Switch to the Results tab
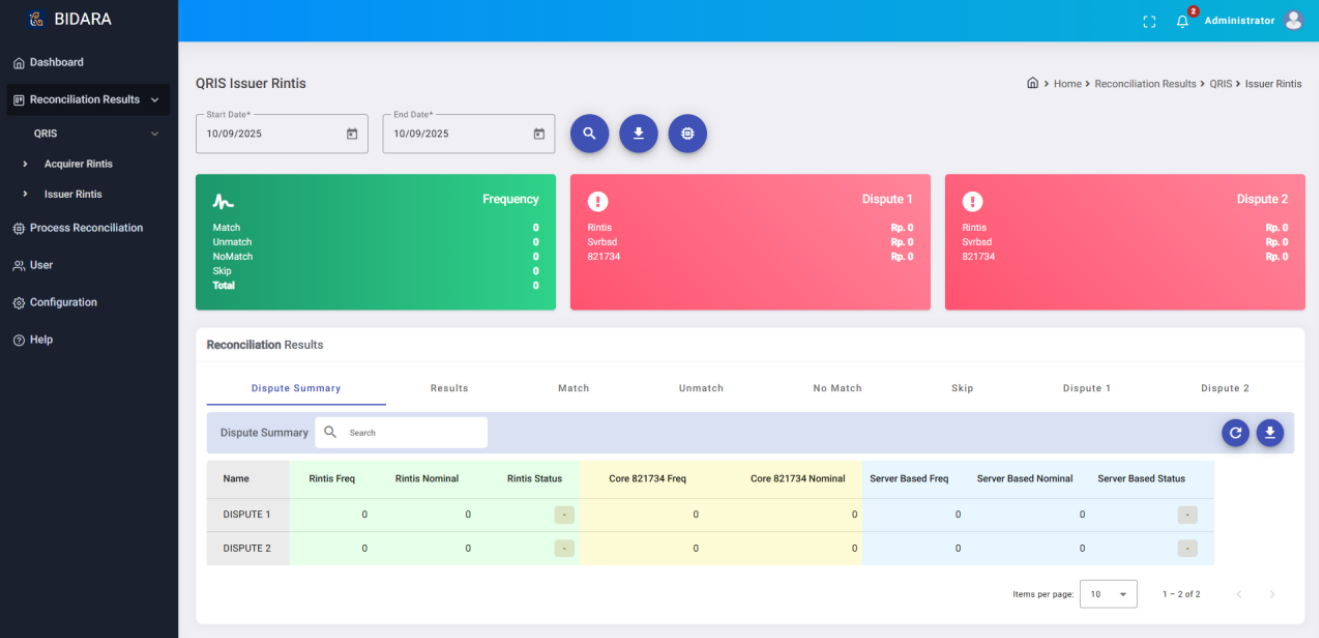 [449, 388]
